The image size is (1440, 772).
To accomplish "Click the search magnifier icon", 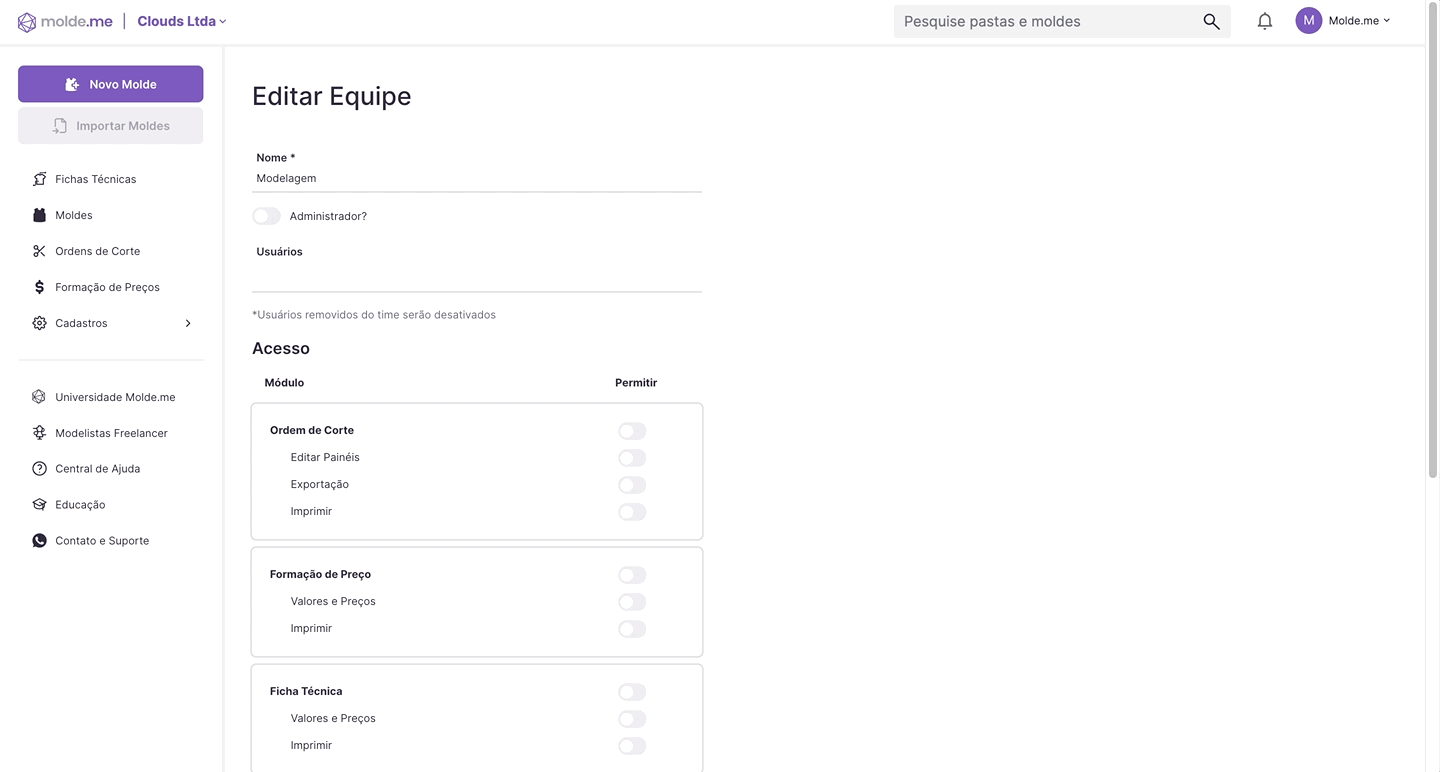I will pyautogui.click(x=1211, y=21).
